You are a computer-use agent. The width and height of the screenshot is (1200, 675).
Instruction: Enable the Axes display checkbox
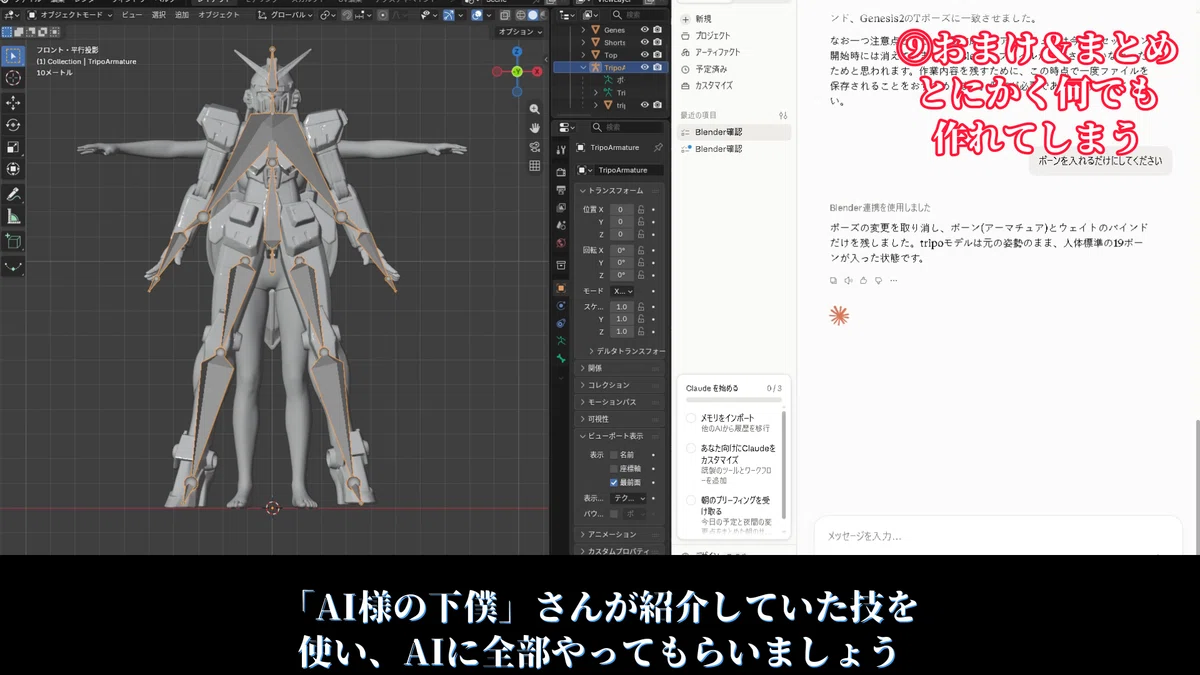pyautogui.click(x=614, y=468)
